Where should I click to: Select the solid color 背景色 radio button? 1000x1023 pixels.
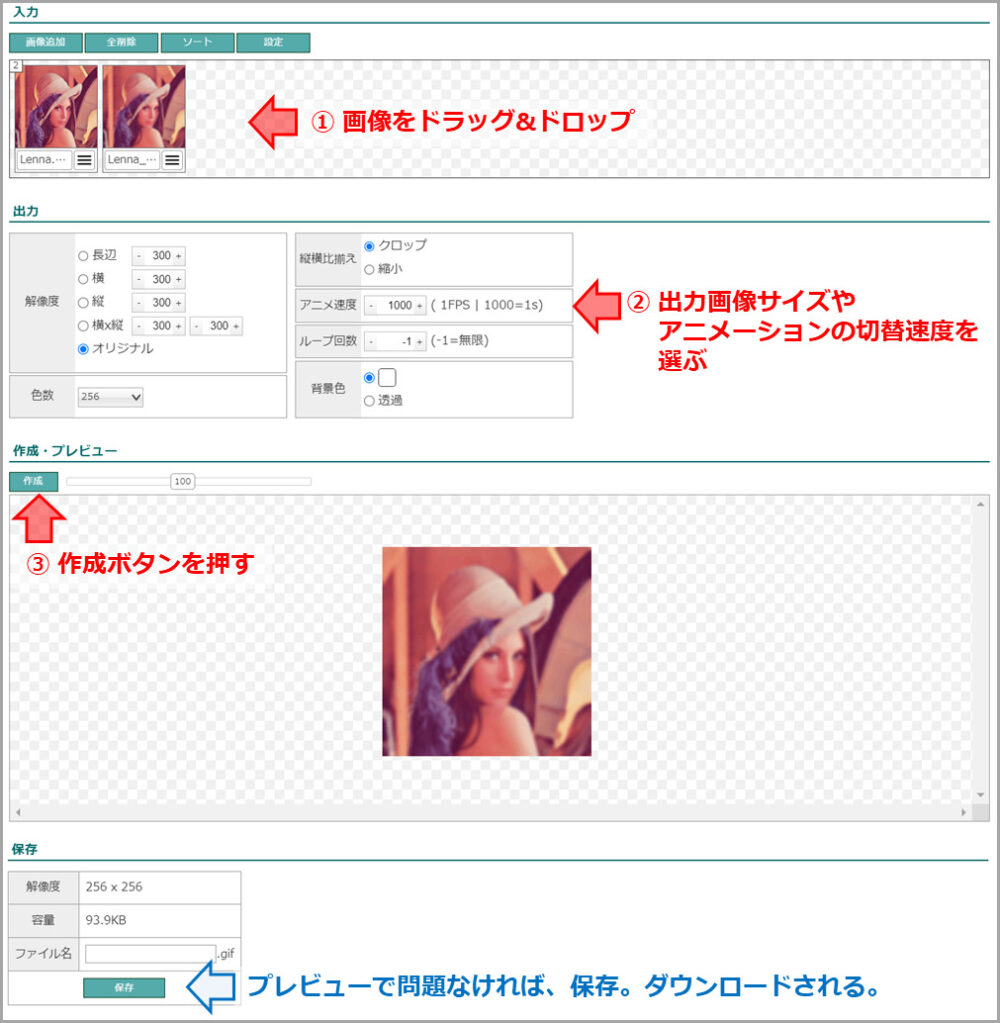pyautogui.click(x=369, y=378)
